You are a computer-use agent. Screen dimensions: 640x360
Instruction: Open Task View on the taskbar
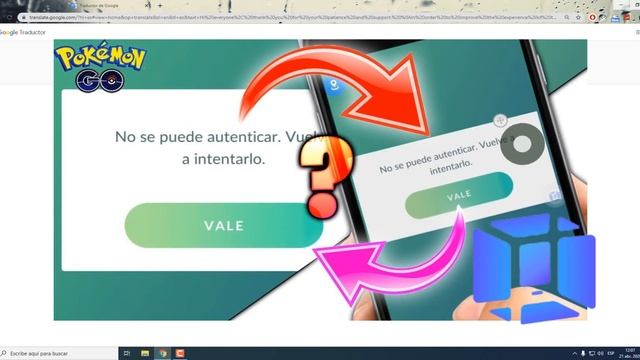pyautogui.click(x=127, y=353)
